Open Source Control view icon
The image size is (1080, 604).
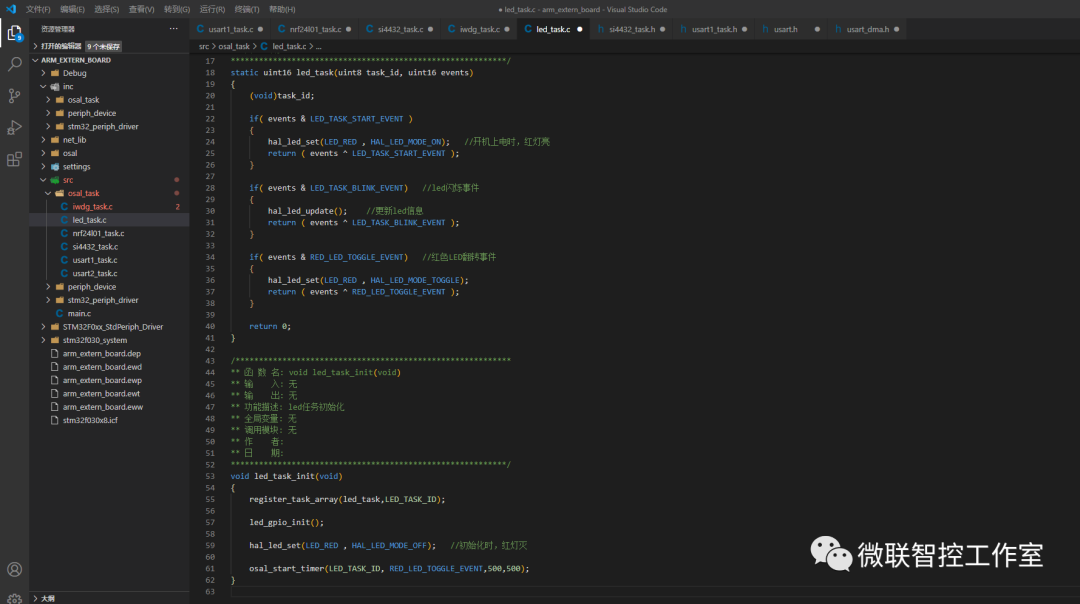(x=15, y=96)
